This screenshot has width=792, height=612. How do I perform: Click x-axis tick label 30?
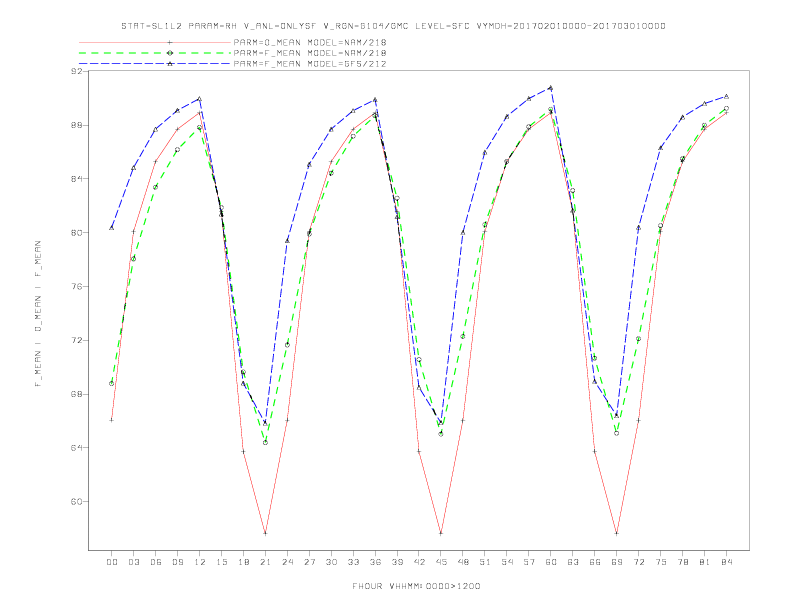[331, 562]
